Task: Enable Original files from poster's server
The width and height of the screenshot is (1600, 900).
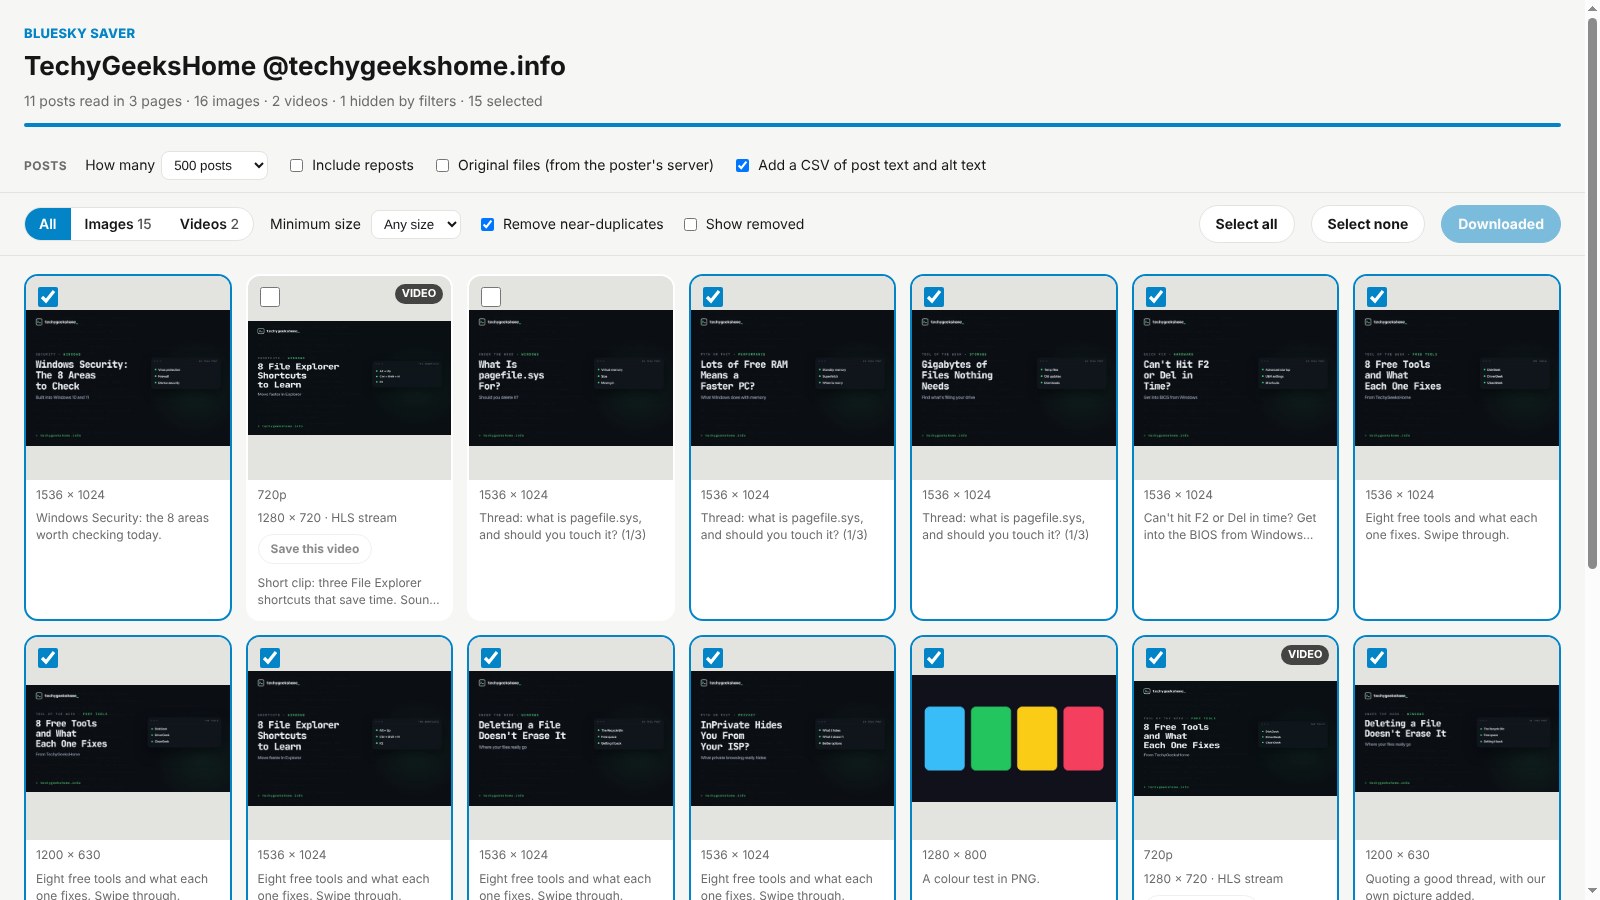Action: [x=442, y=166]
